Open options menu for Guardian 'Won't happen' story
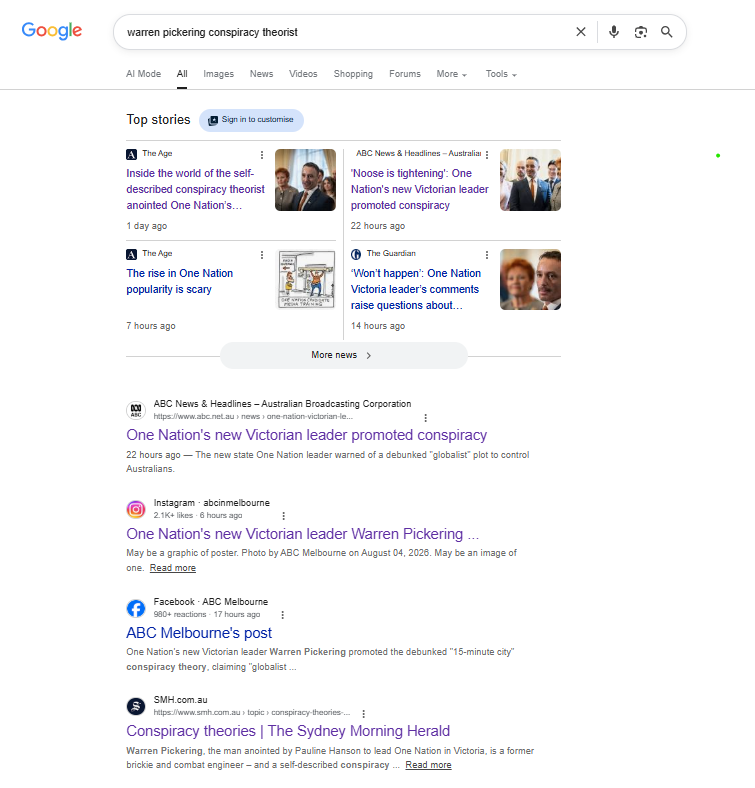 pos(487,255)
